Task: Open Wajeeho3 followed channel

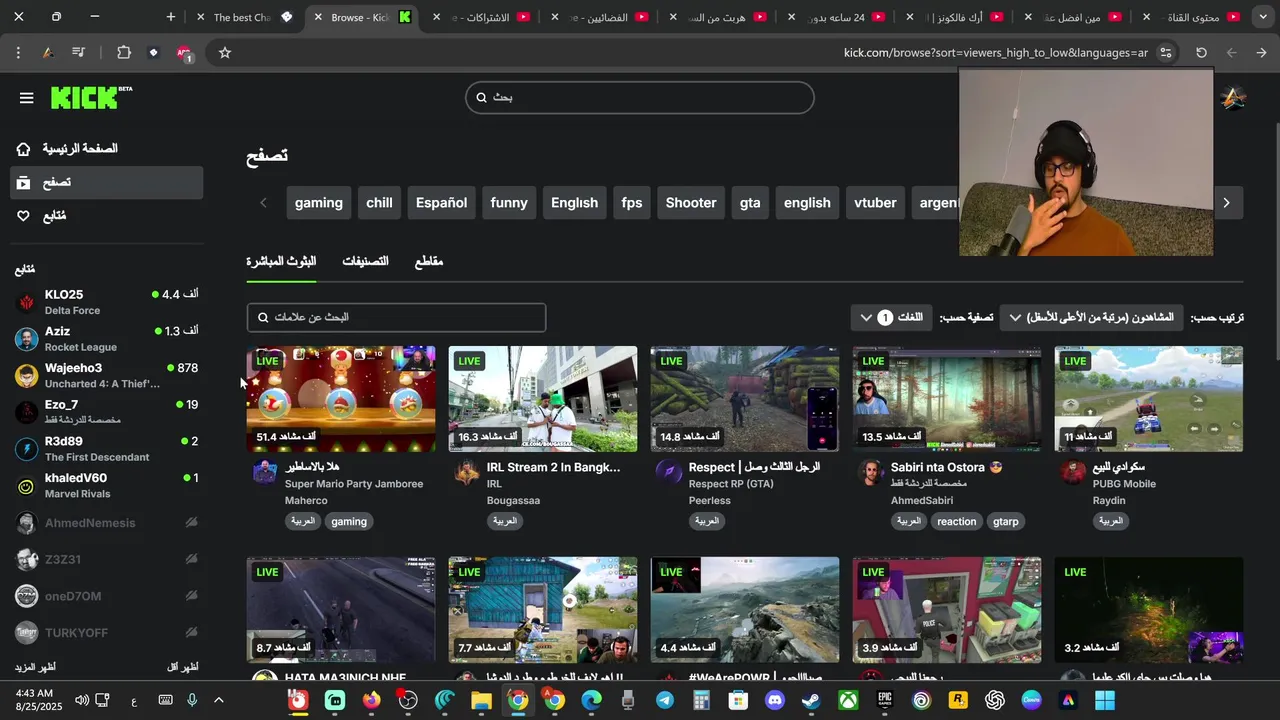Action: tap(107, 376)
